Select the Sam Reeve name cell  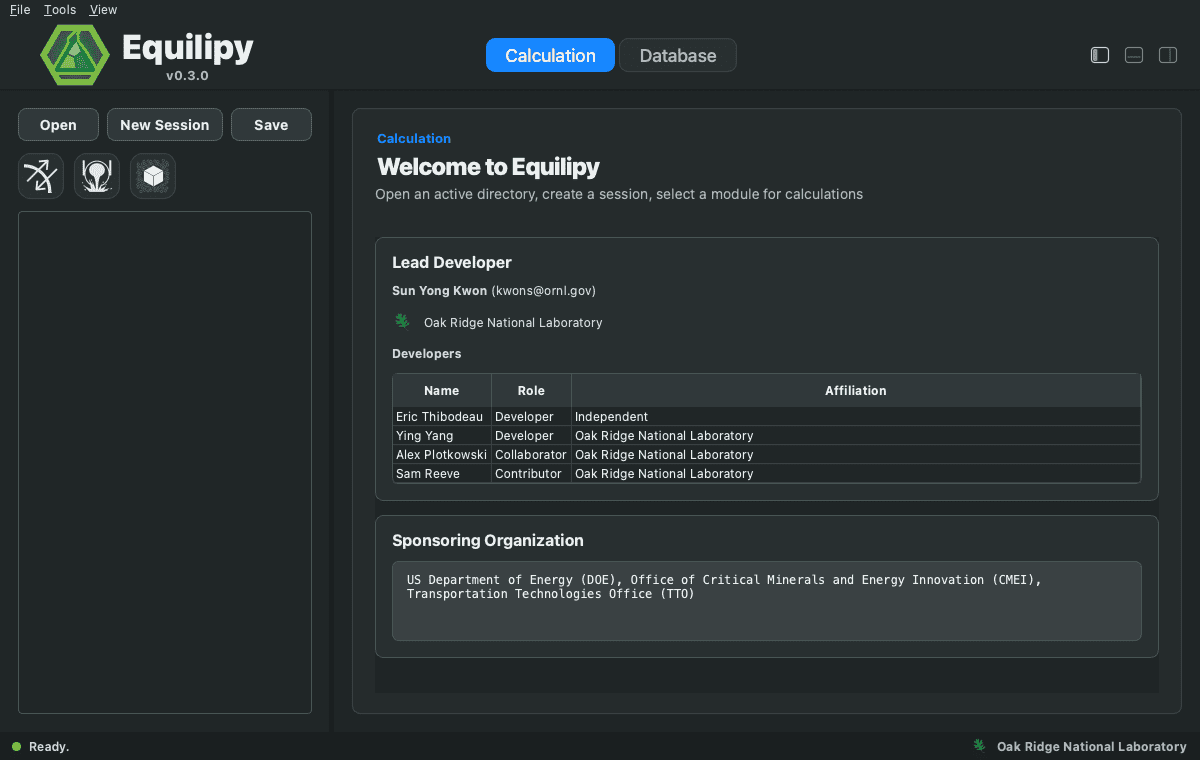click(442, 473)
